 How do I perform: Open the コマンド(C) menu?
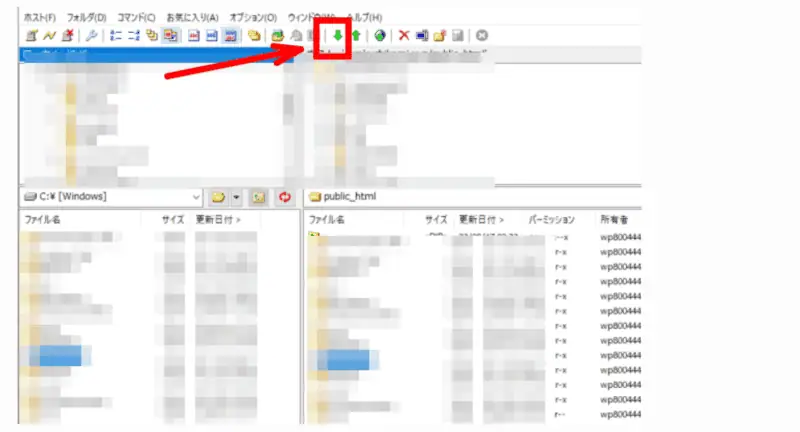tap(136, 17)
